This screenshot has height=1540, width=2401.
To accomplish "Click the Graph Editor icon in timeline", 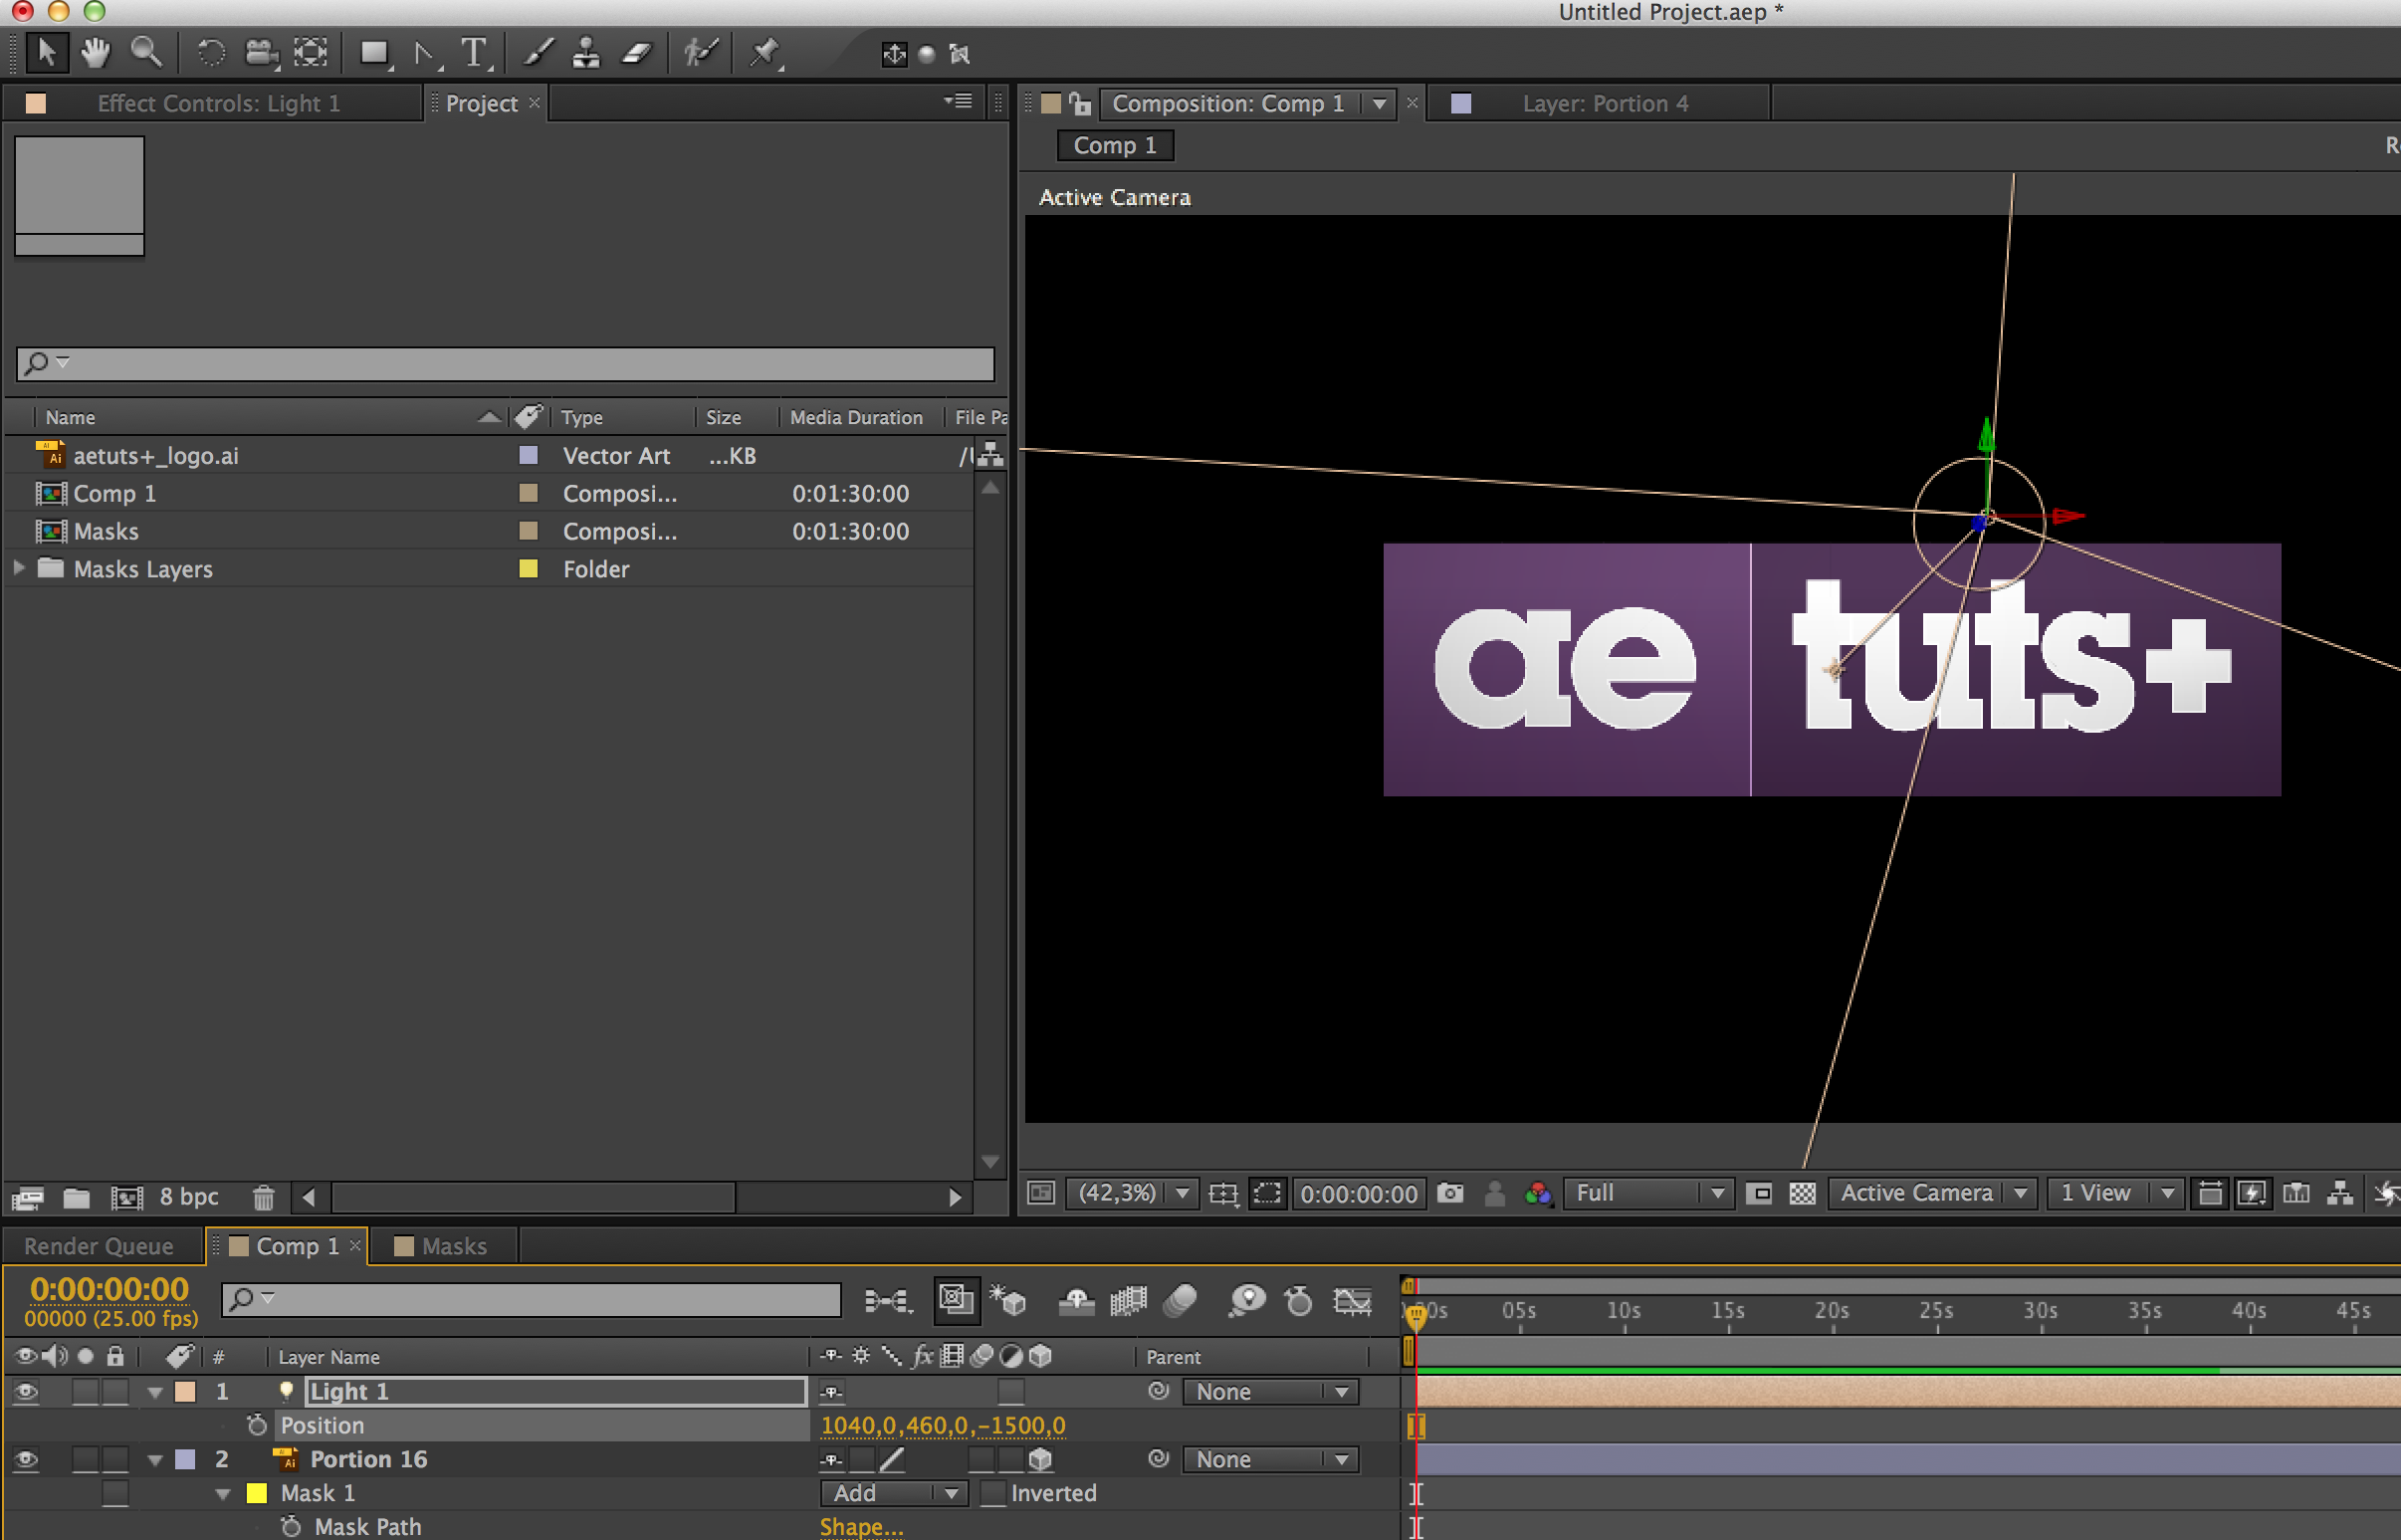I will [1352, 1301].
